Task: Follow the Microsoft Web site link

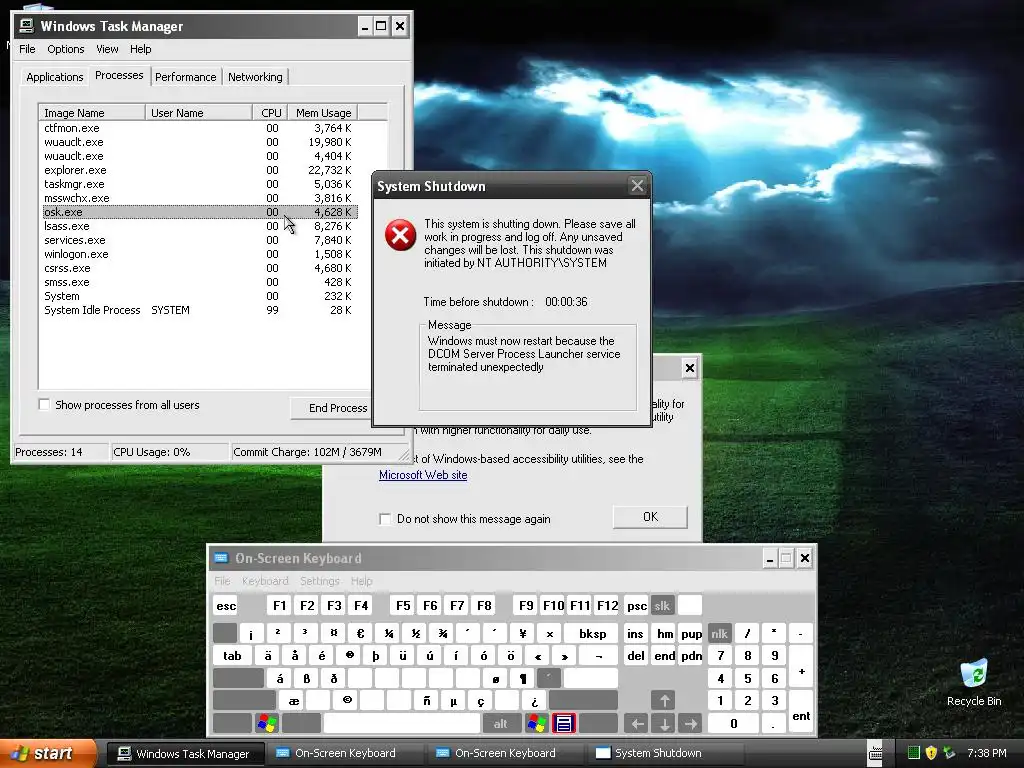Action: tap(423, 475)
